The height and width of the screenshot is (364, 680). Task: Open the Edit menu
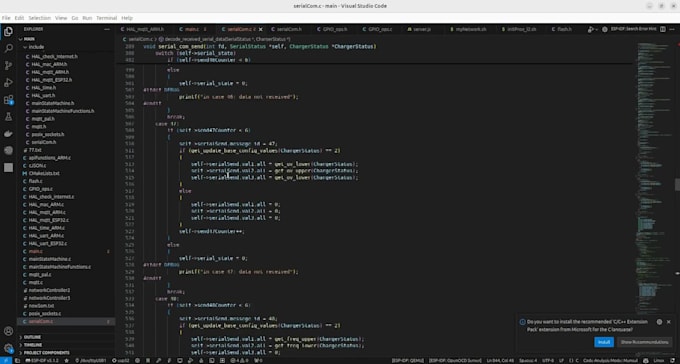(19, 18)
